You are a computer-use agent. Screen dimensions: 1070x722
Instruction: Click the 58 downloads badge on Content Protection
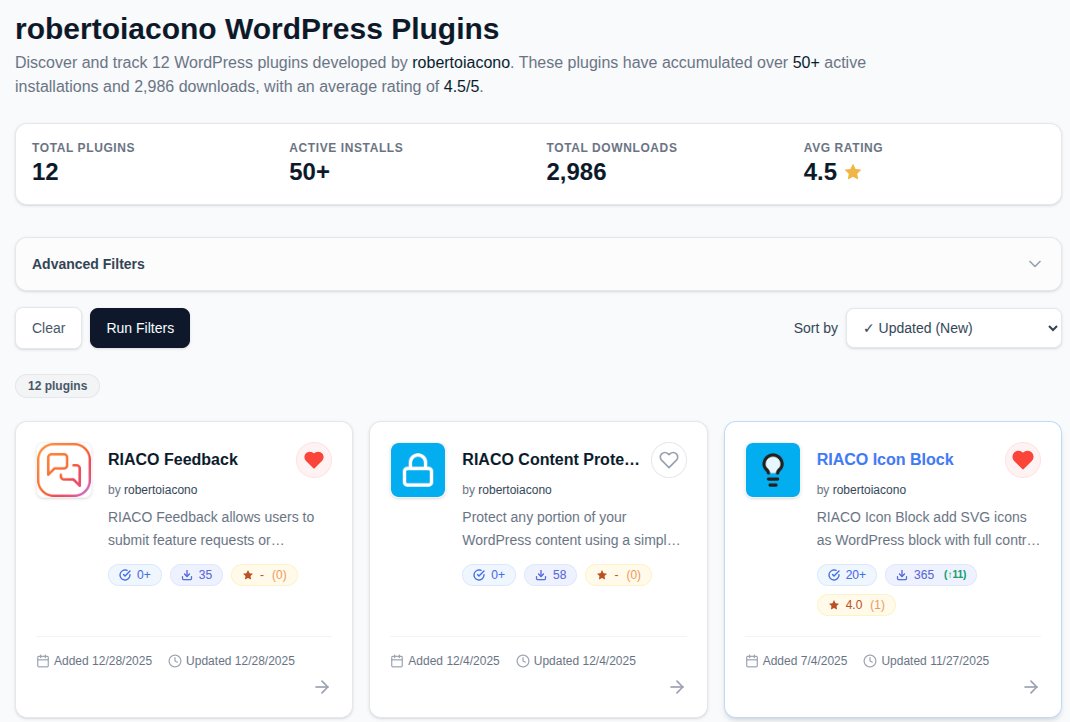pyautogui.click(x=551, y=575)
